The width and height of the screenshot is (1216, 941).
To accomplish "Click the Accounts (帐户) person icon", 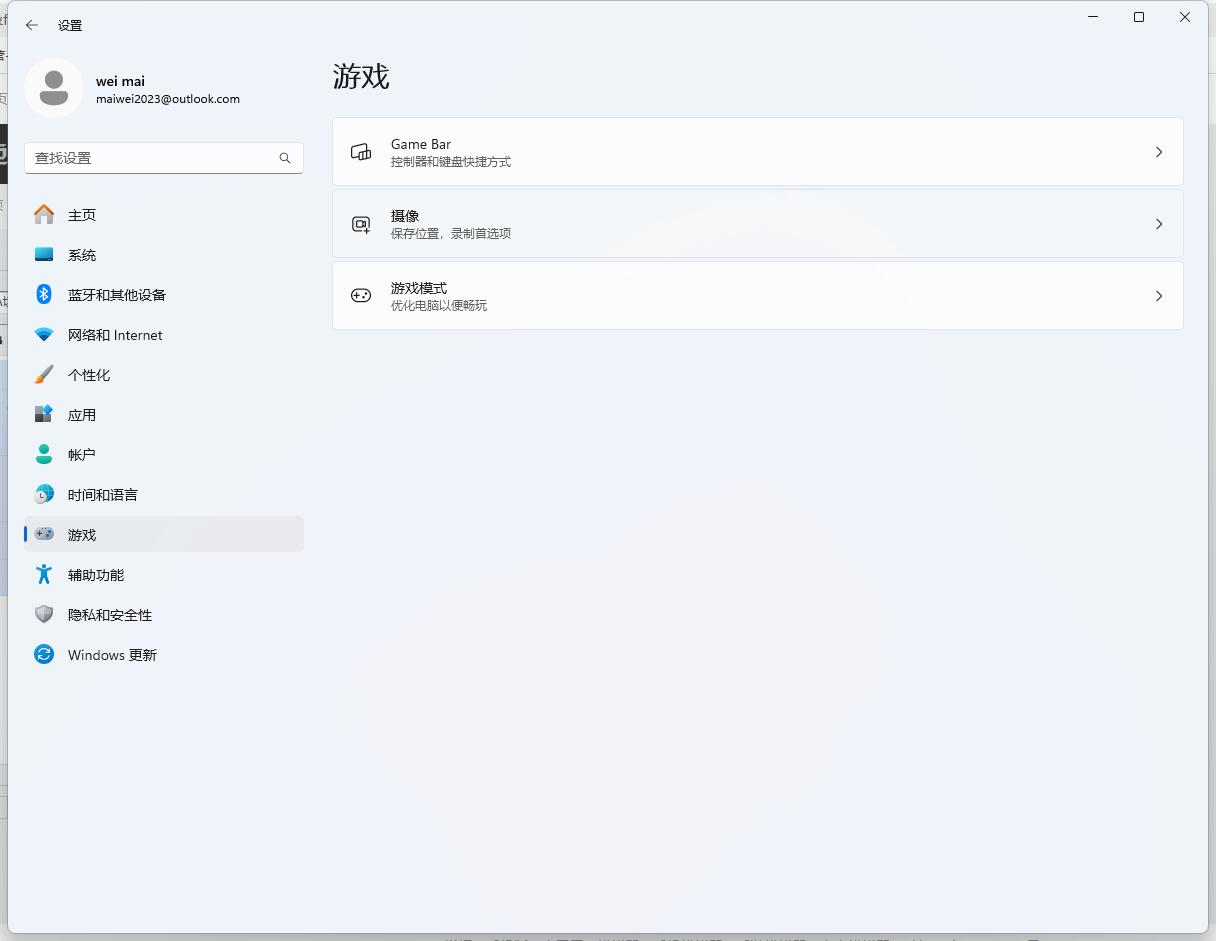I will click(44, 454).
